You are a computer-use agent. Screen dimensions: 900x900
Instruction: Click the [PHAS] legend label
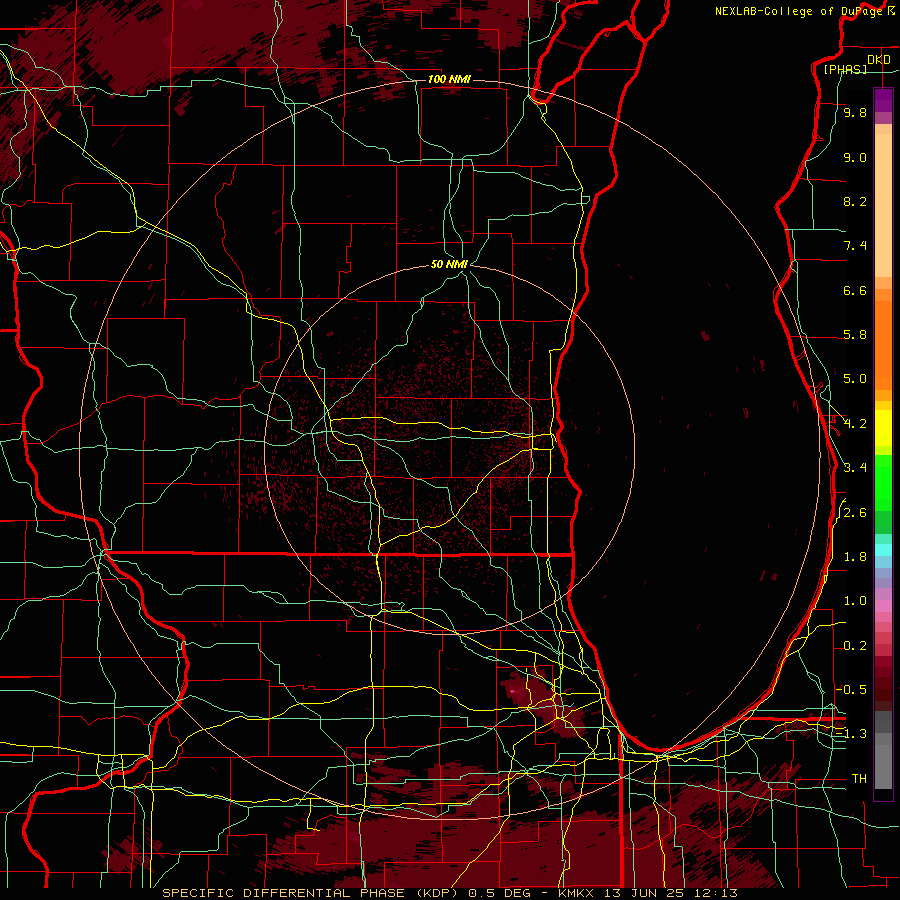pyautogui.click(x=845, y=70)
